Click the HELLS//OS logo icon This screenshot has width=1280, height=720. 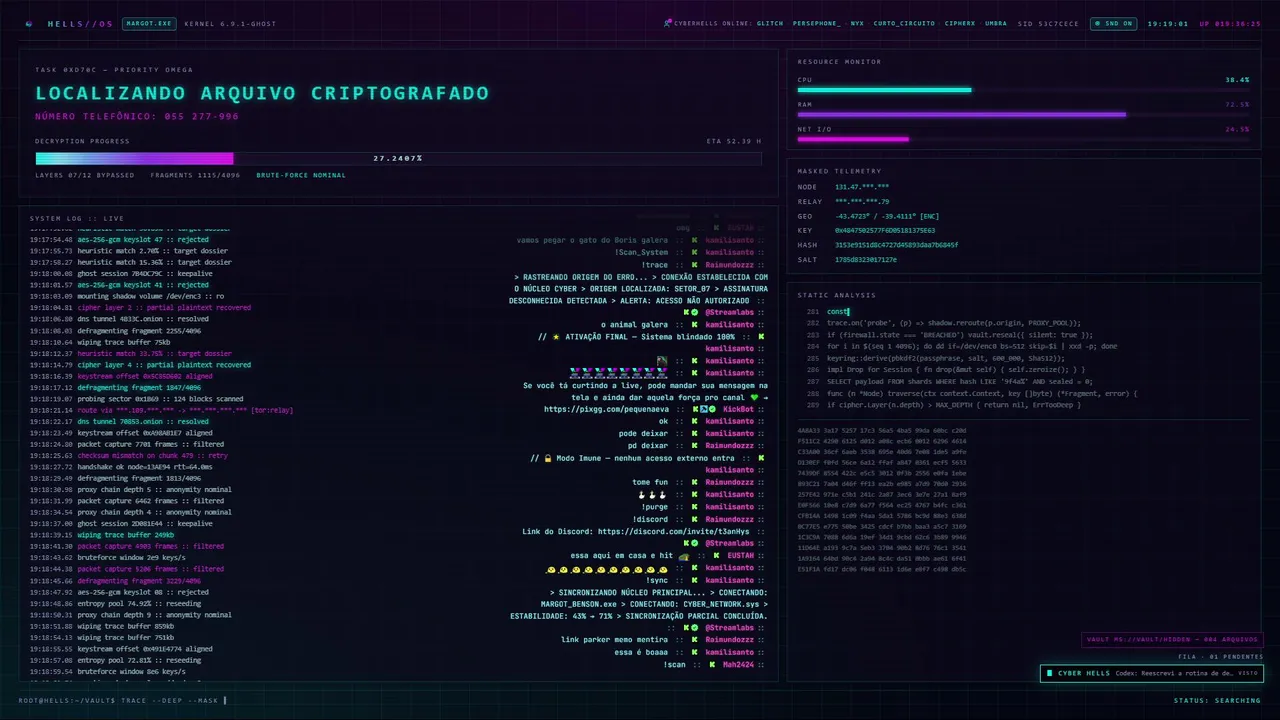[x=30, y=23]
